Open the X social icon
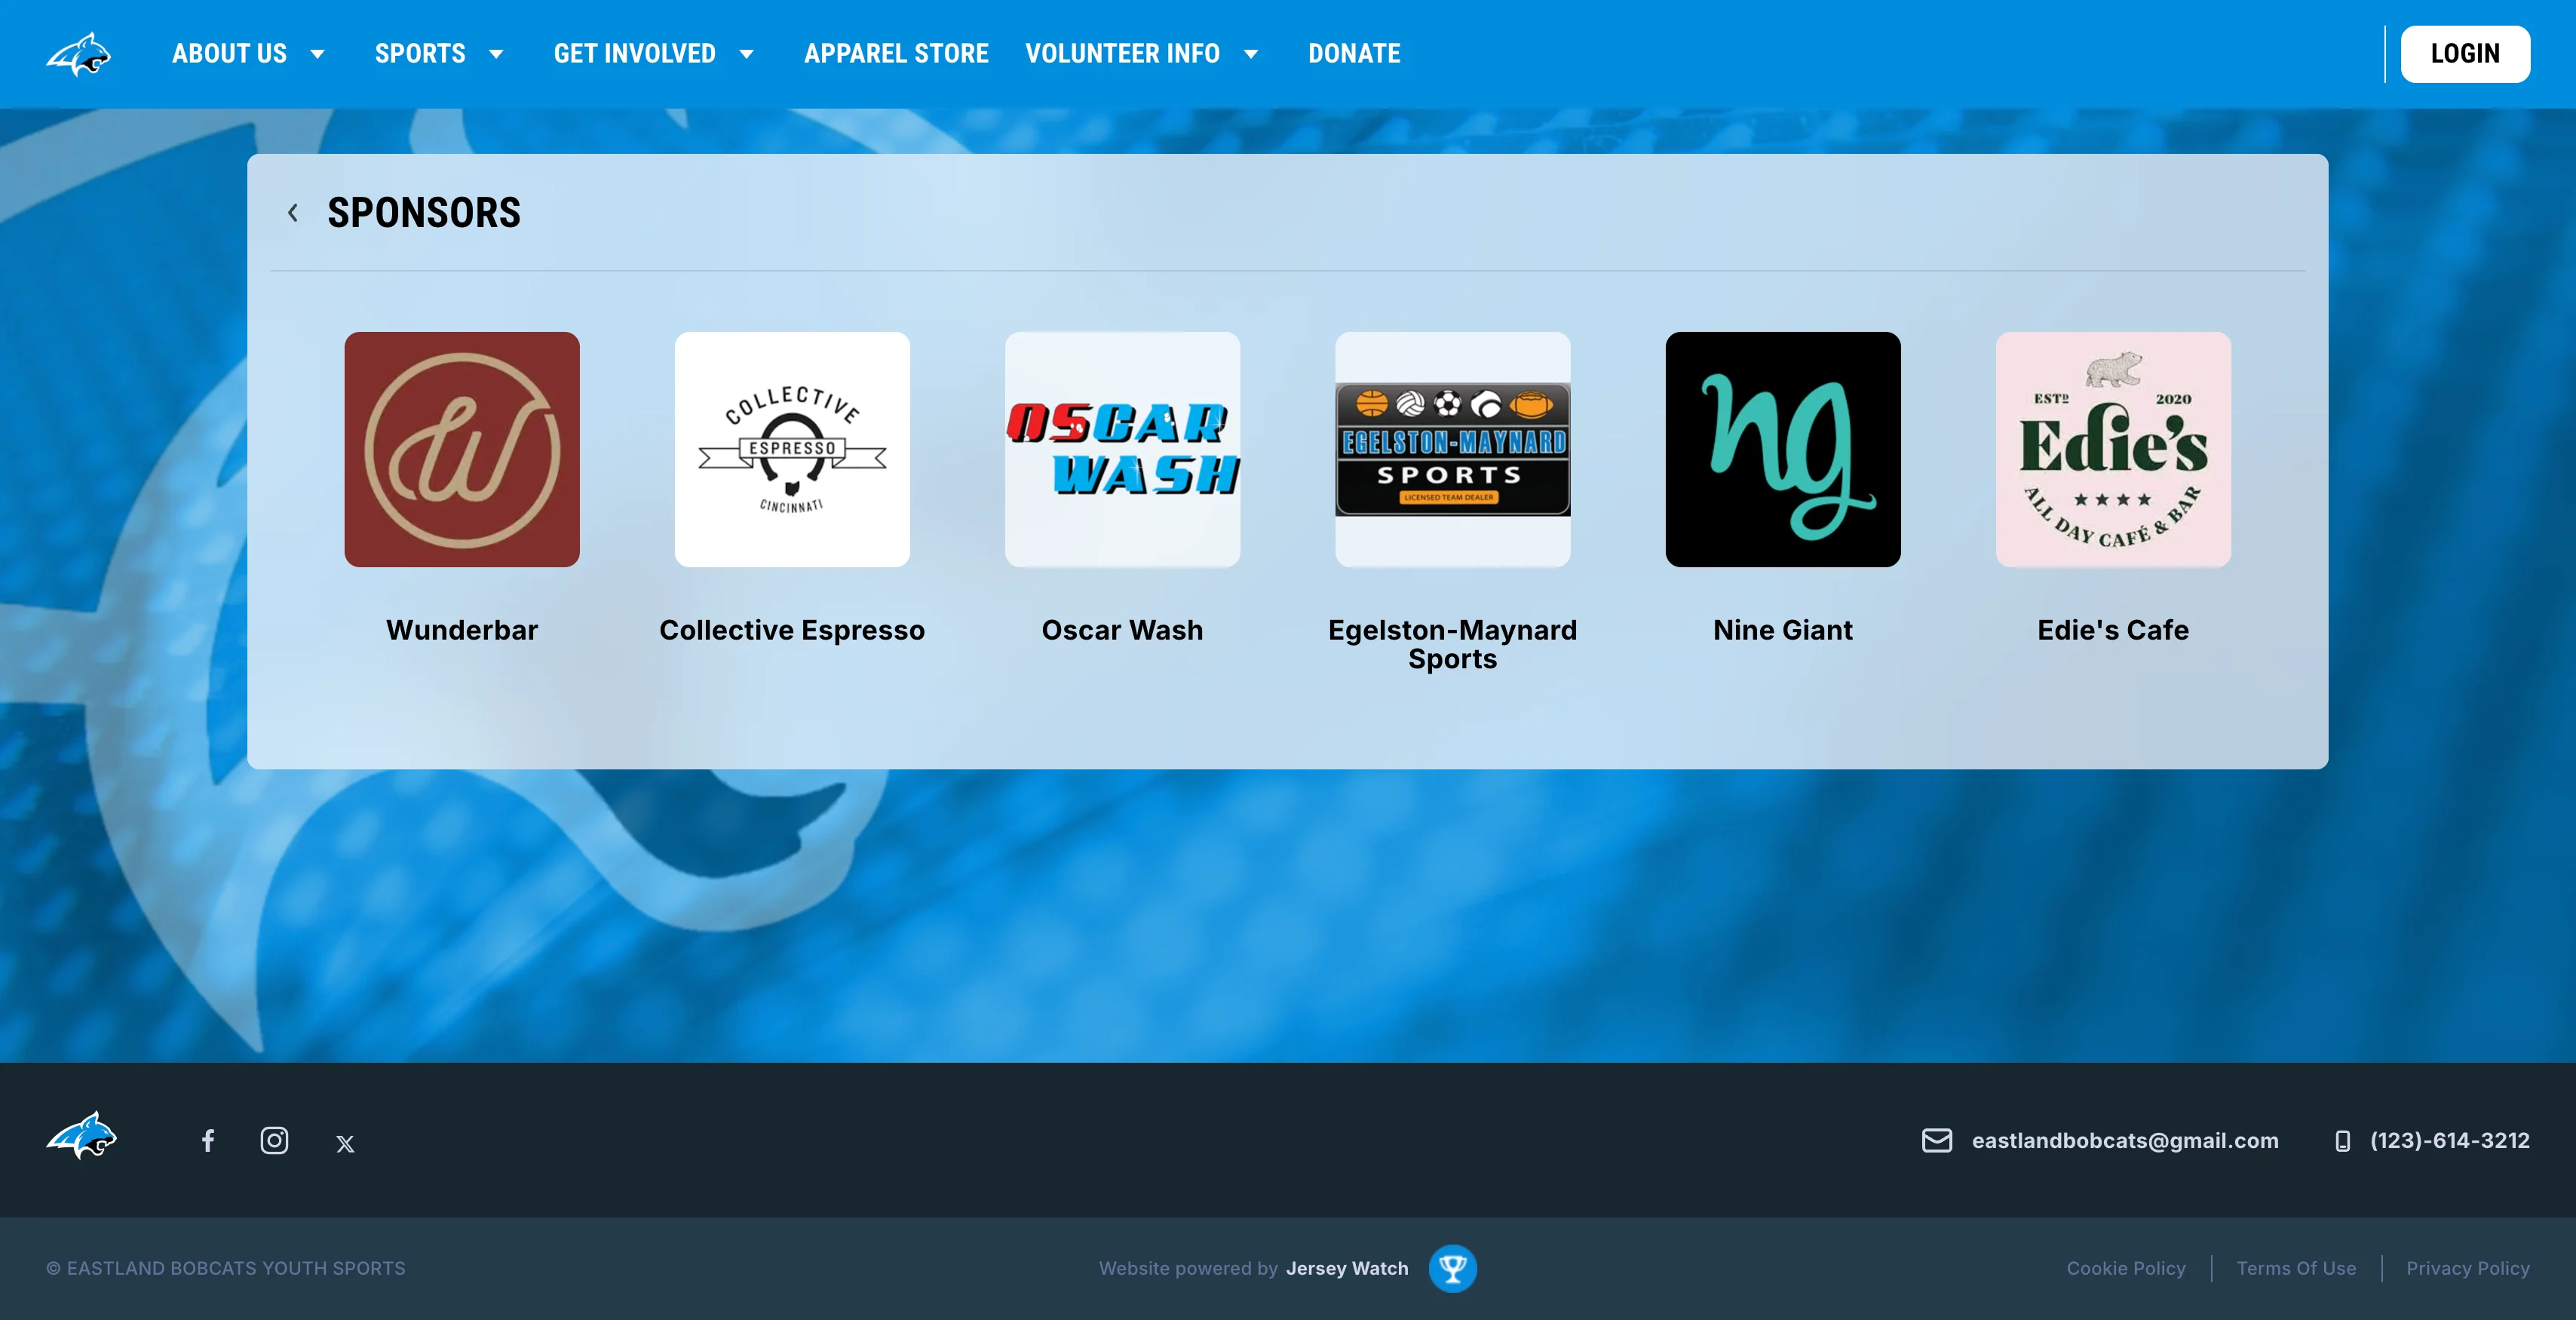The image size is (2576, 1320). coord(345,1143)
